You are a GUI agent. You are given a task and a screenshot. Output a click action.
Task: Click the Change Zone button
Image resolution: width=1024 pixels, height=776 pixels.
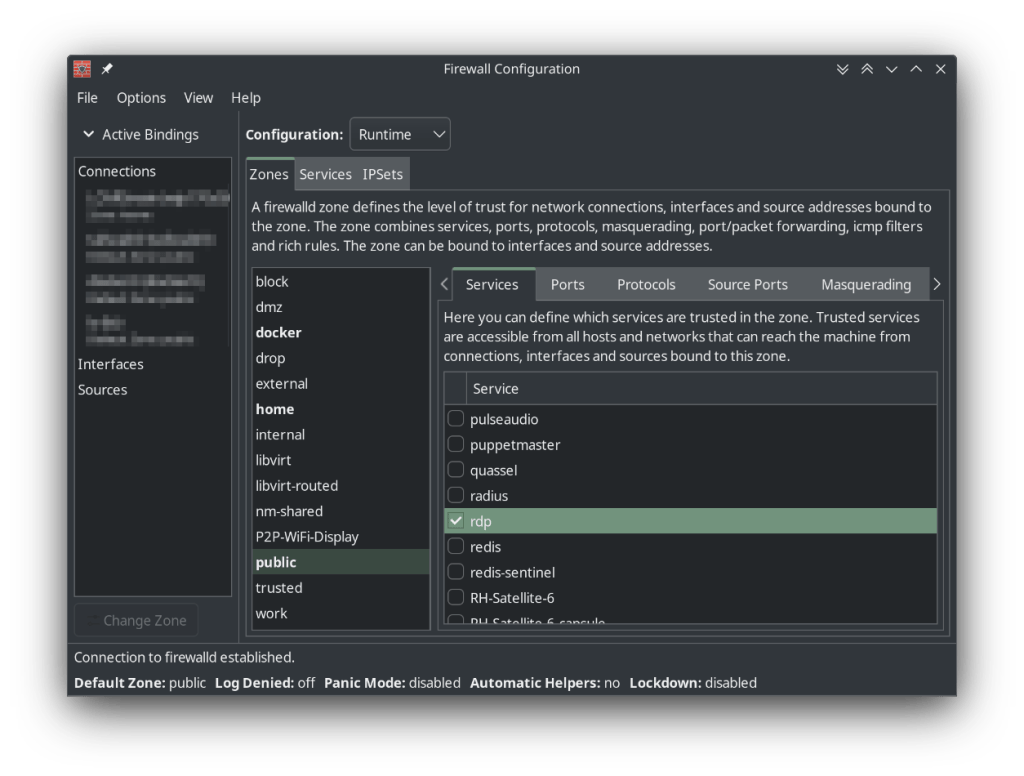point(136,620)
